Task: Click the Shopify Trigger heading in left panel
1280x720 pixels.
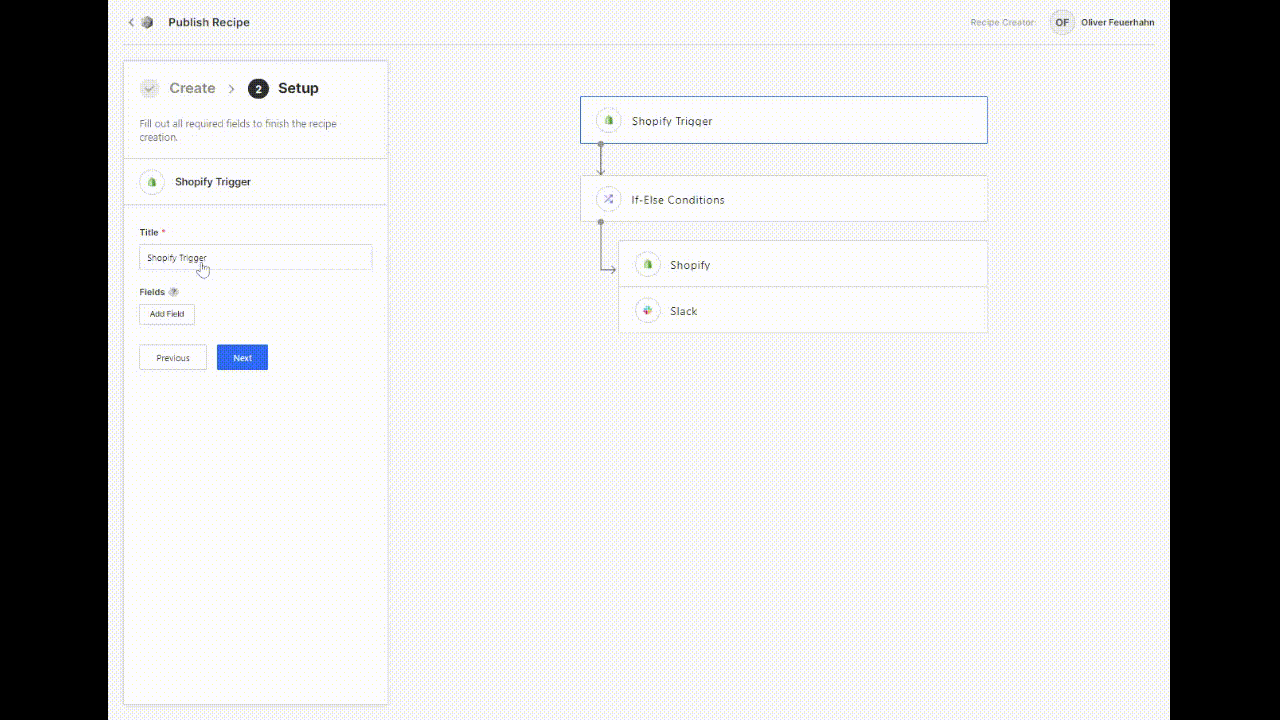Action: click(213, 182)
